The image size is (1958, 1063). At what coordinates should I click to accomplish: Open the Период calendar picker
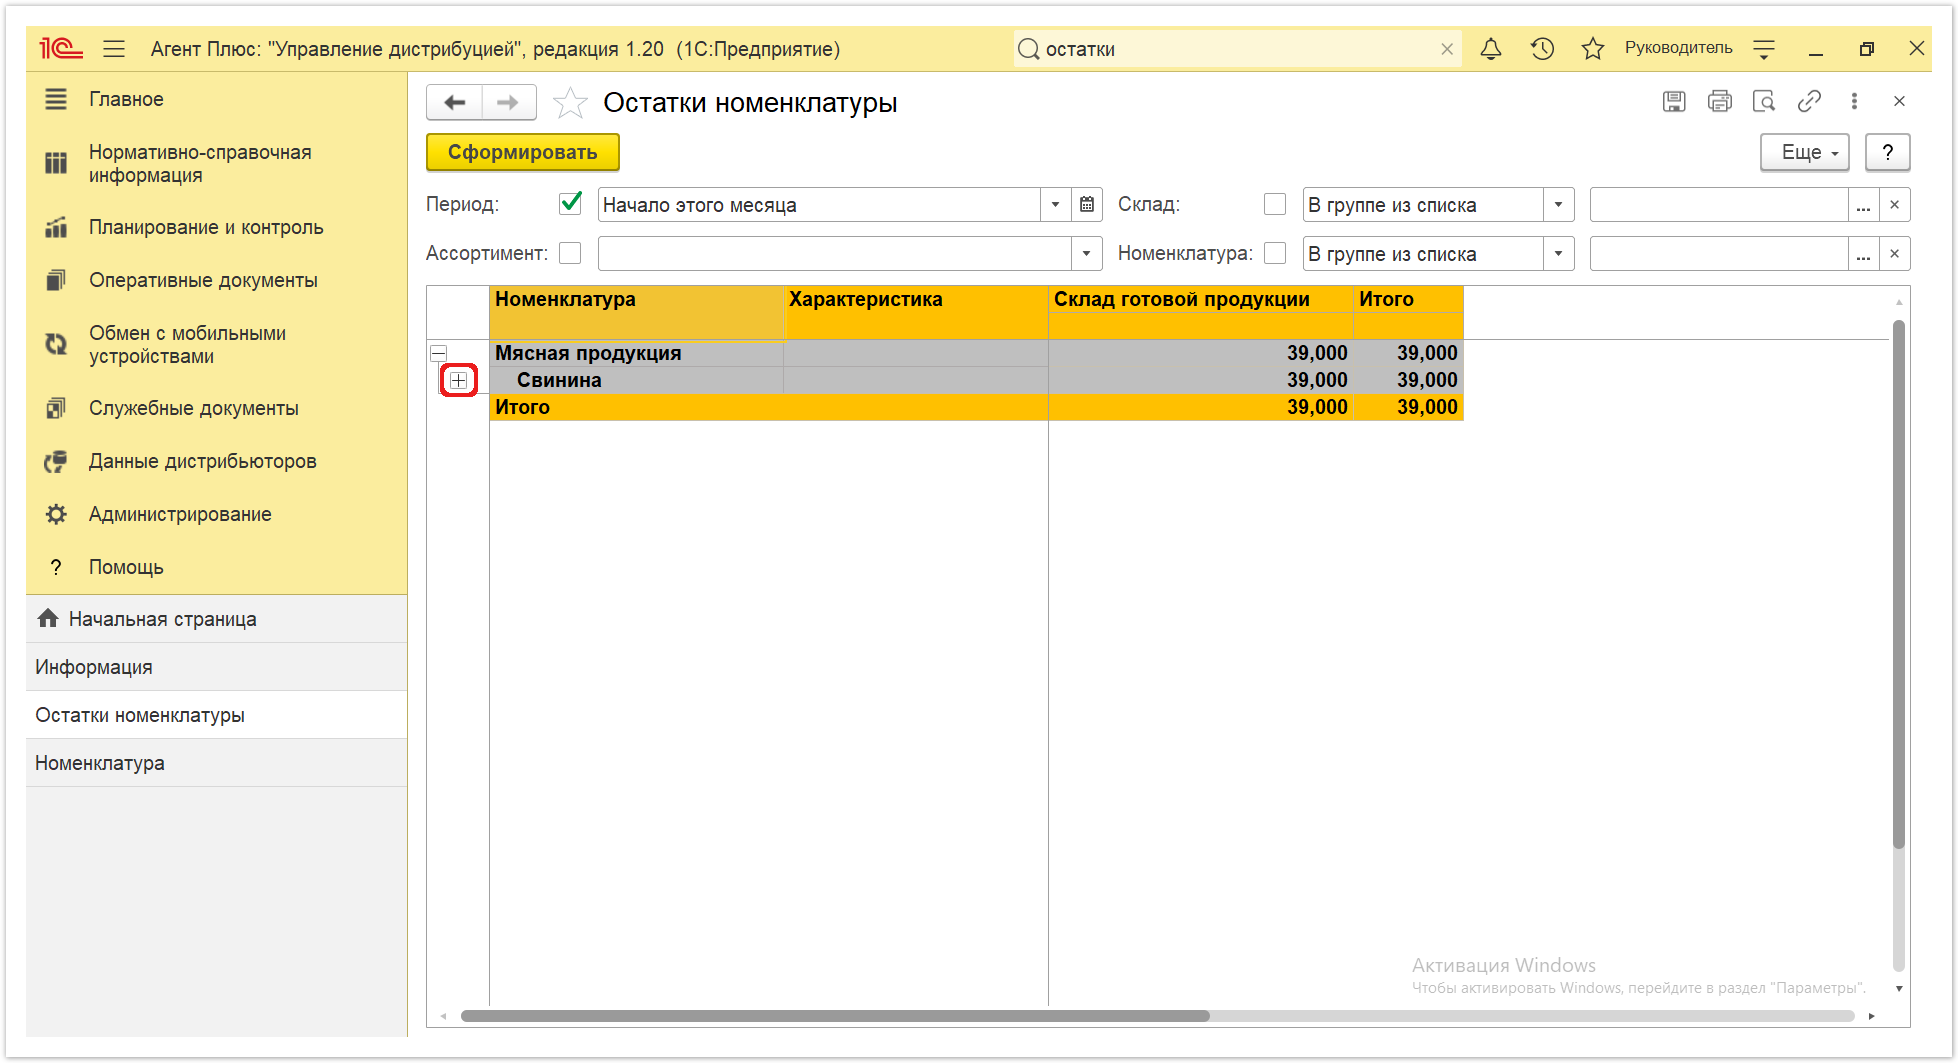tap(1087, 205)
